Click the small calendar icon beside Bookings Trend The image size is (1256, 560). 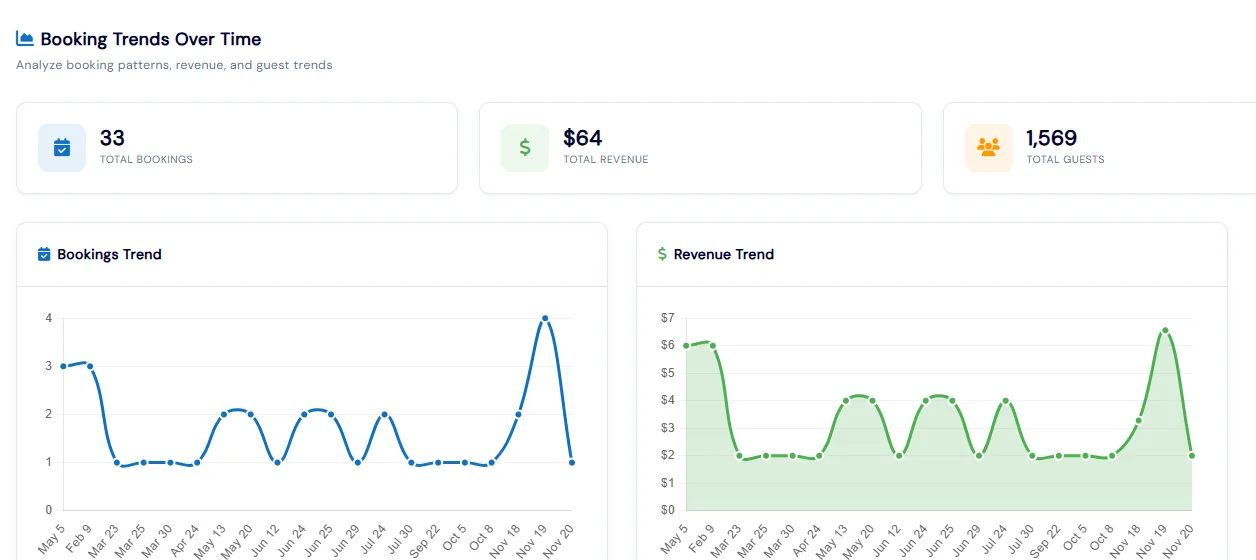[x=44, y=254]
